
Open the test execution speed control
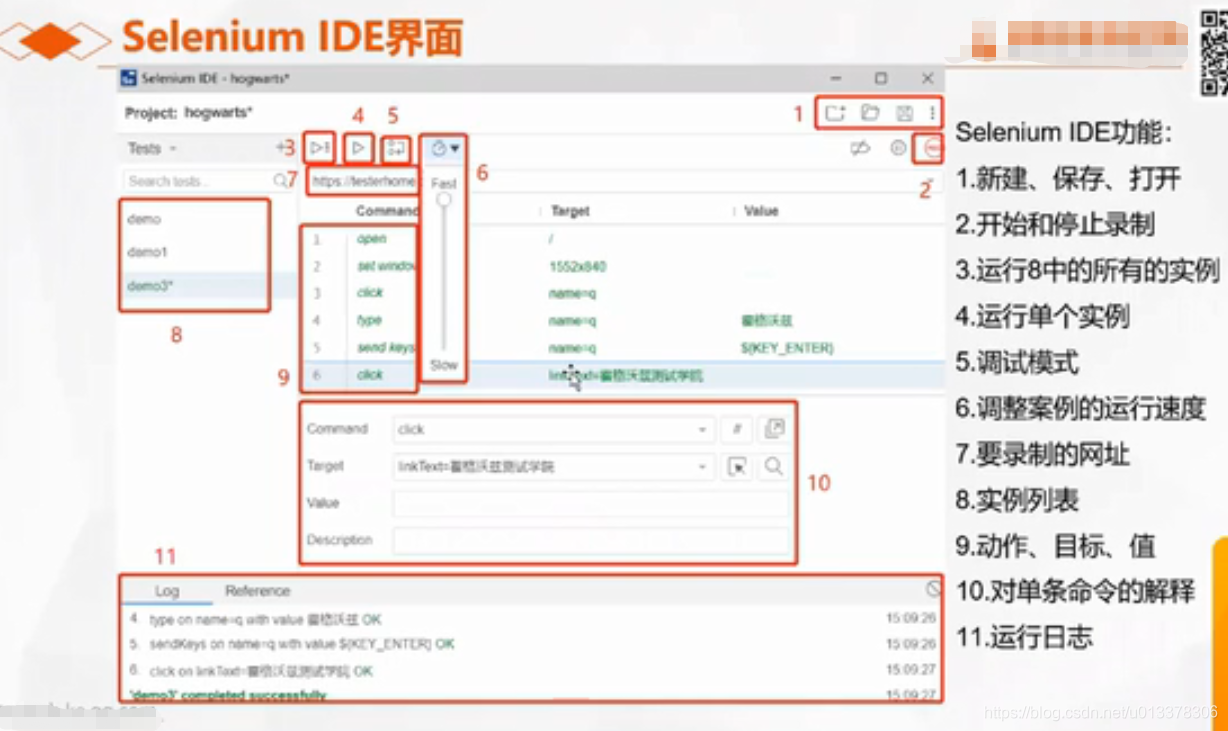[445, 148]
